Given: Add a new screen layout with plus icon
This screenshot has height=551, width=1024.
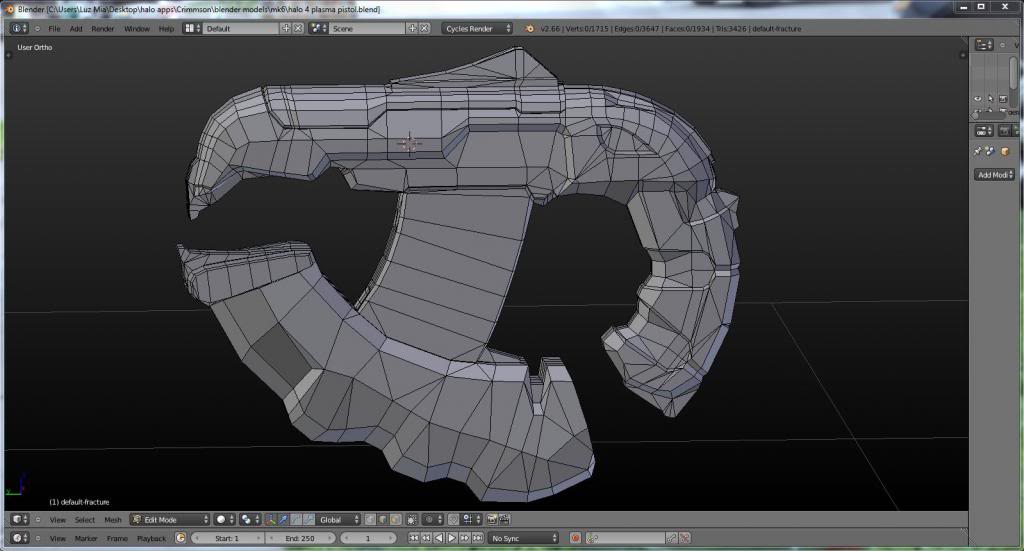Looking at the screenshot, I should (x=286, y=28).
